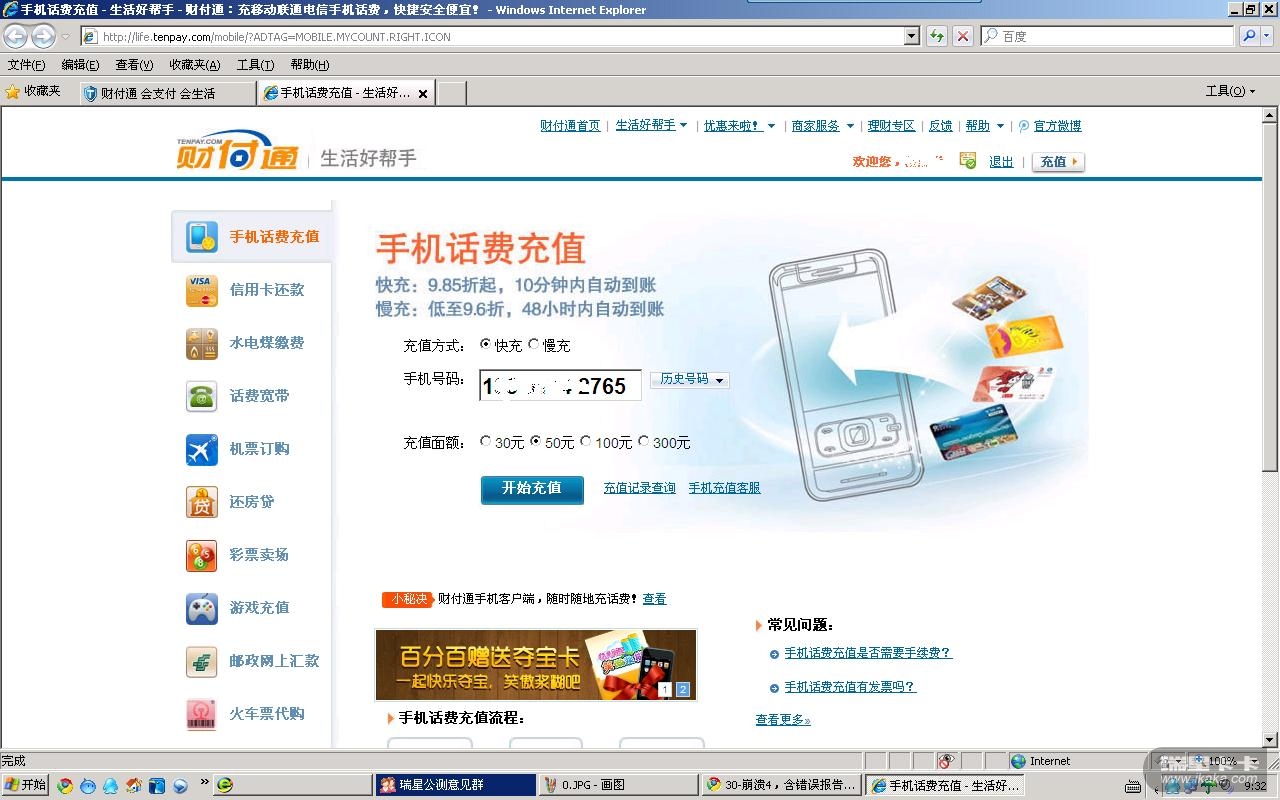Open the recent pages arrow beside Forward
The width and height of the screenshot is (1280, 800).
pyautogui.click(x=66, y=36)
